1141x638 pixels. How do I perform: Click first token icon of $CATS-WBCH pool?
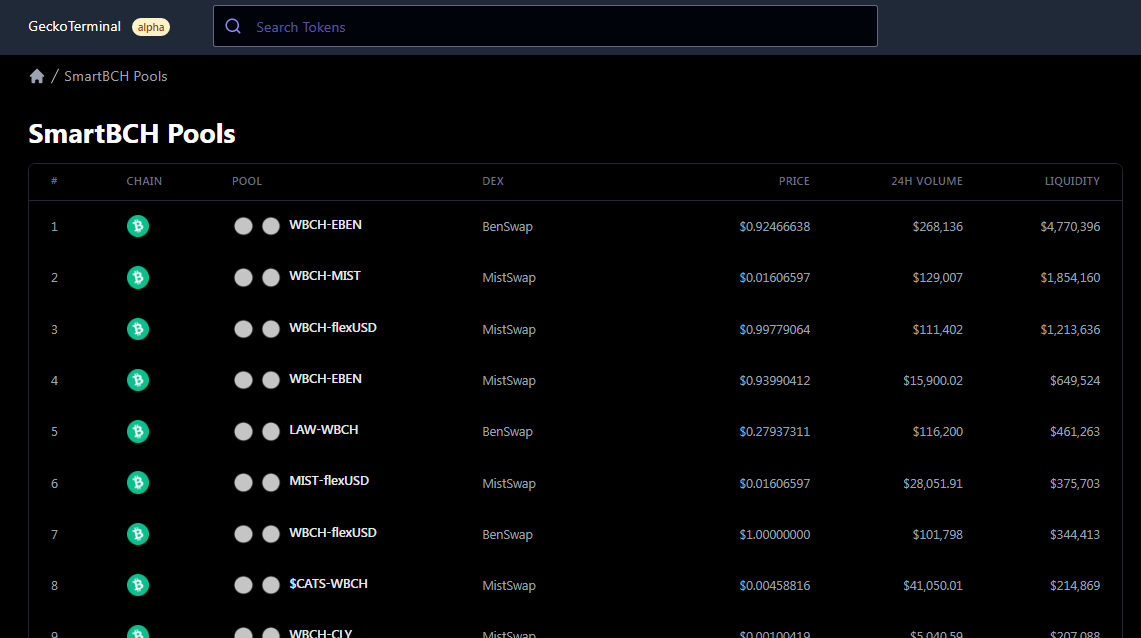(243, 585)
